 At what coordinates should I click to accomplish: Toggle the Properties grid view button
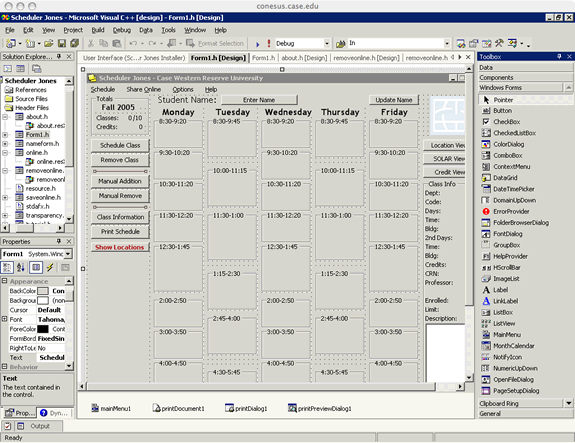tap(36, 267)
